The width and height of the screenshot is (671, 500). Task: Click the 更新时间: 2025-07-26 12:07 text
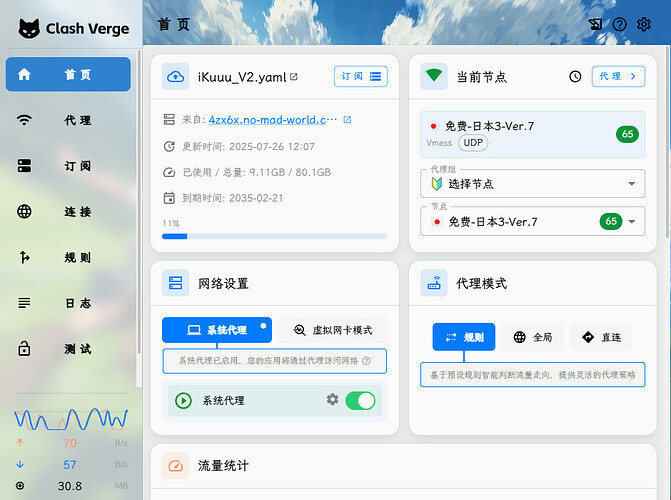[x=249, y=146]
